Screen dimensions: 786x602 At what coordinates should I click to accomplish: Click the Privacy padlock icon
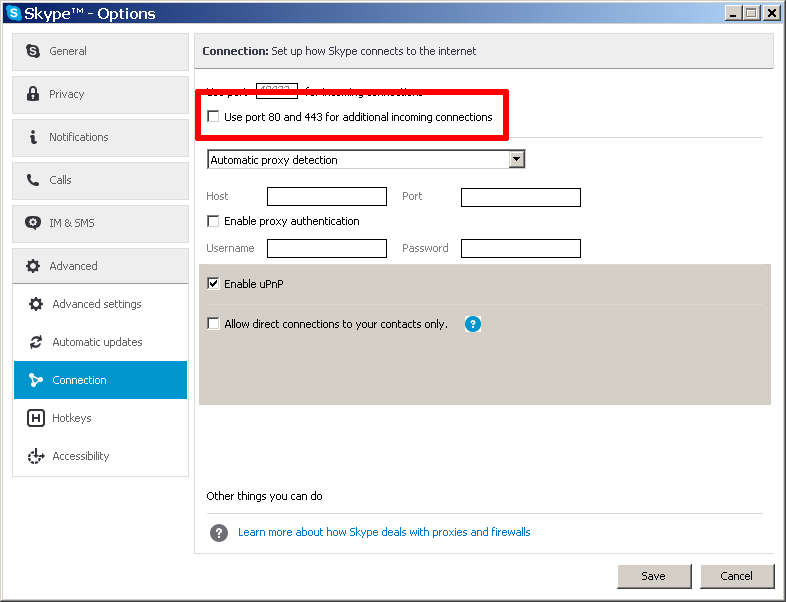coord(33,94)
